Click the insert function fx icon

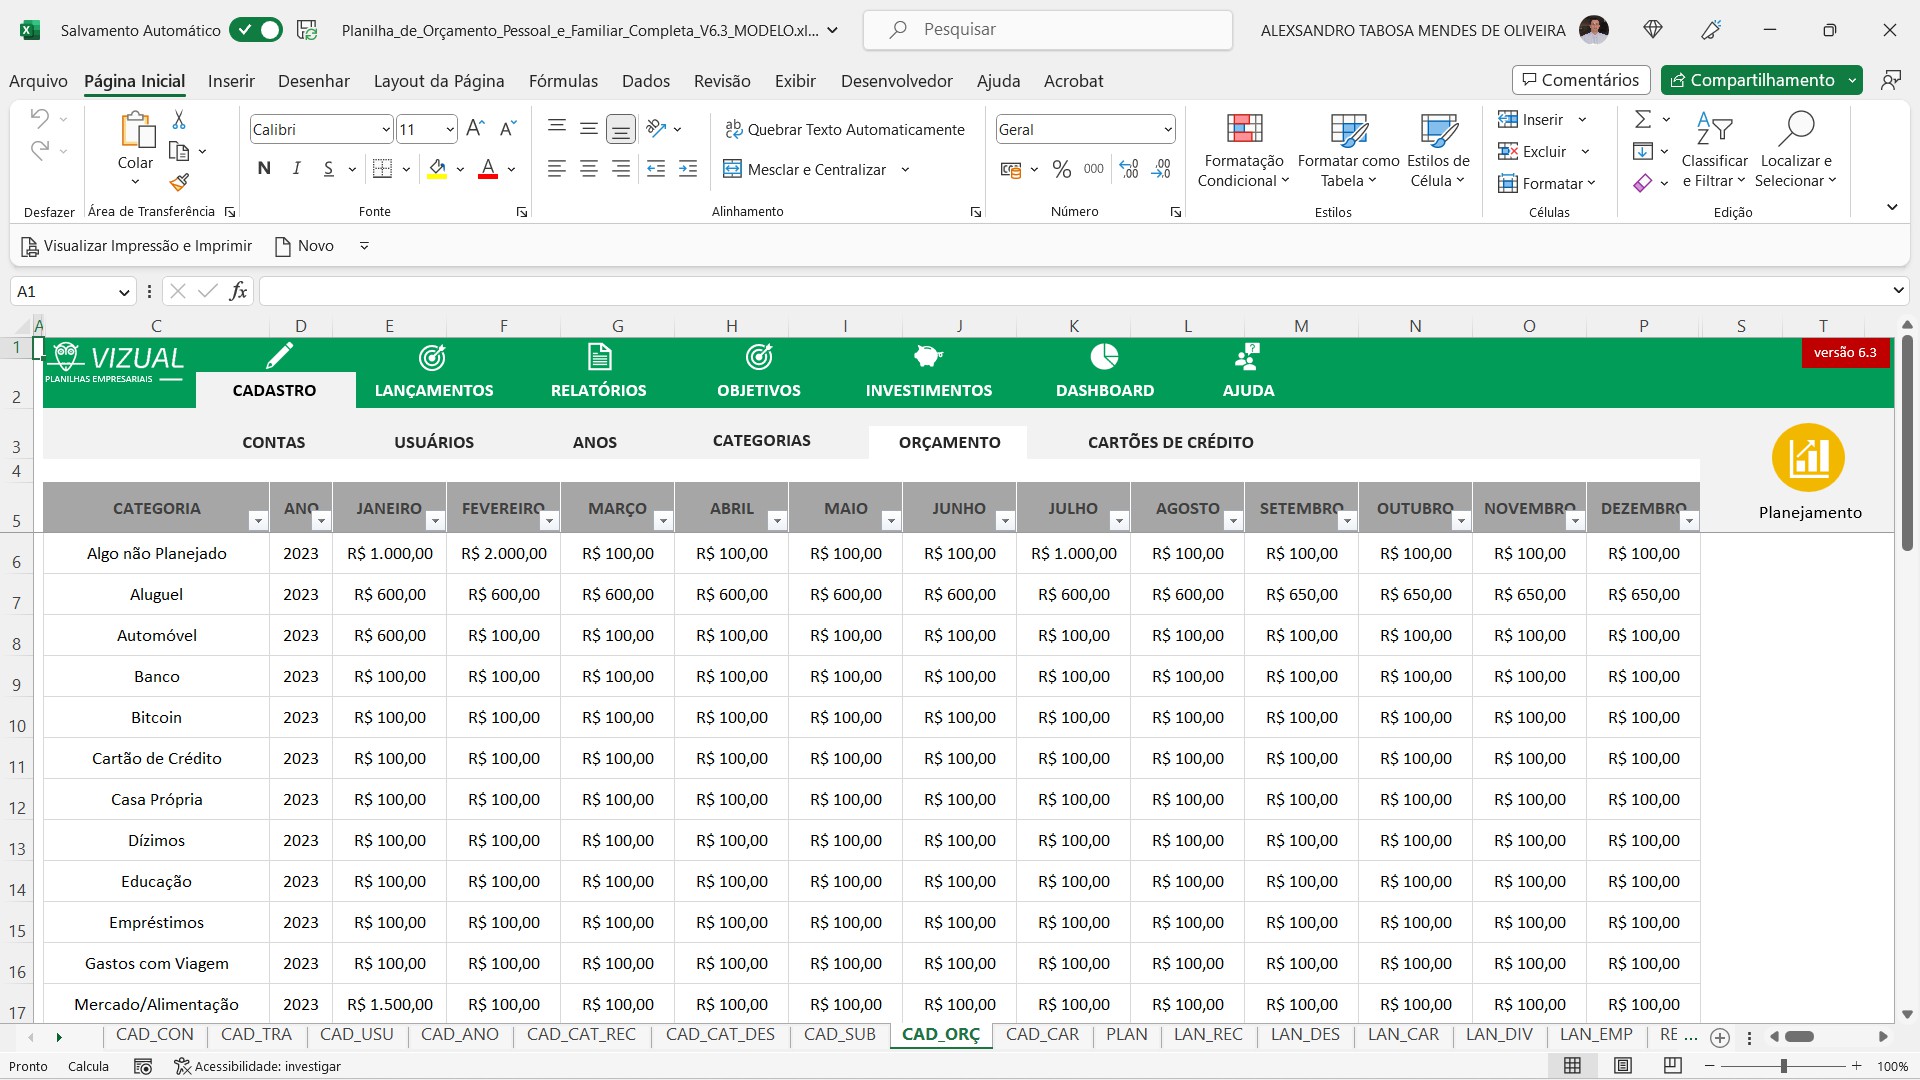(x=238, y=291)
